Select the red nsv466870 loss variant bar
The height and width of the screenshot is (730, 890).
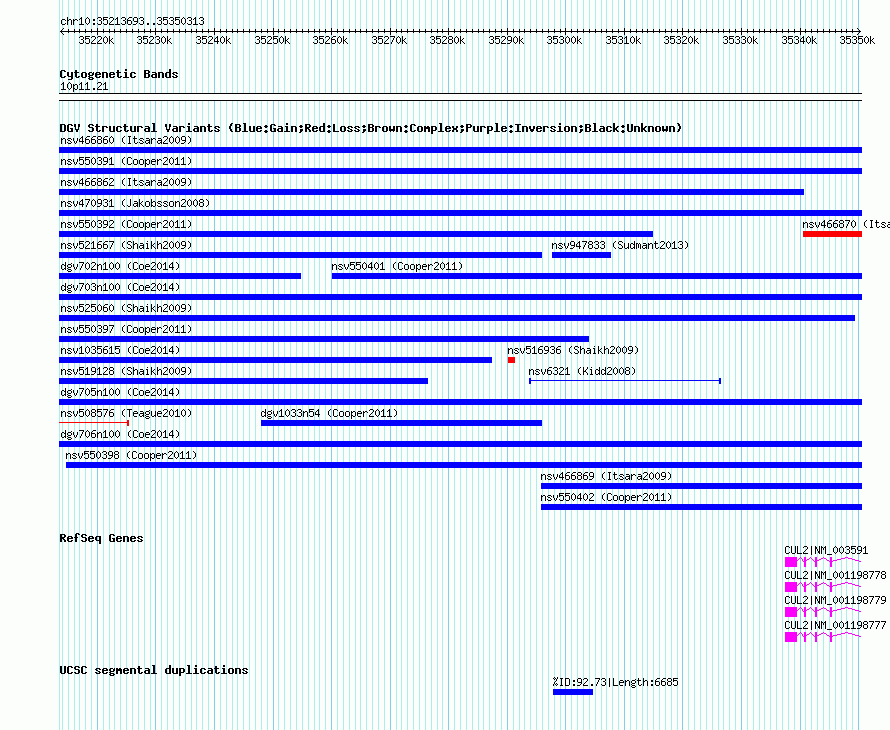(832, 234)
